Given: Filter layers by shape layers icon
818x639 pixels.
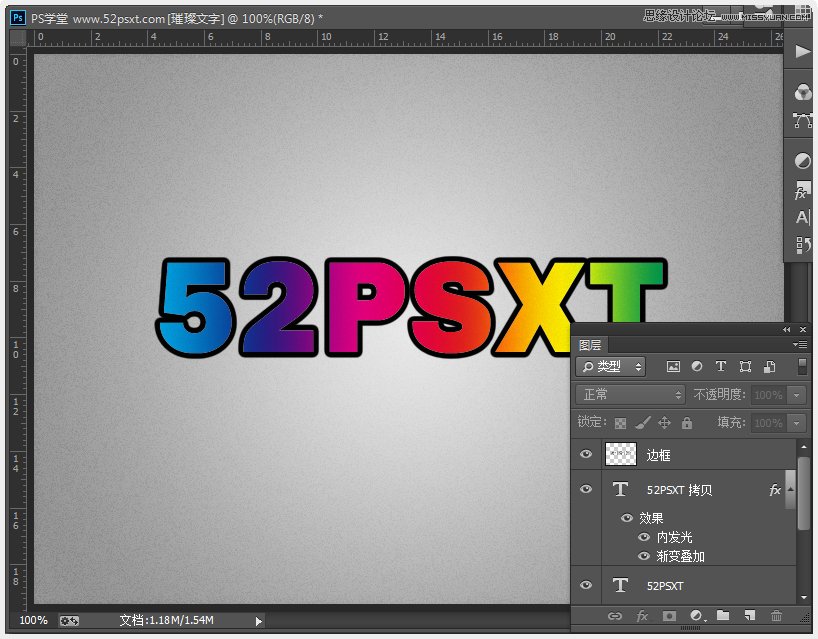Looking at the screenshot, I should point(745,367).
